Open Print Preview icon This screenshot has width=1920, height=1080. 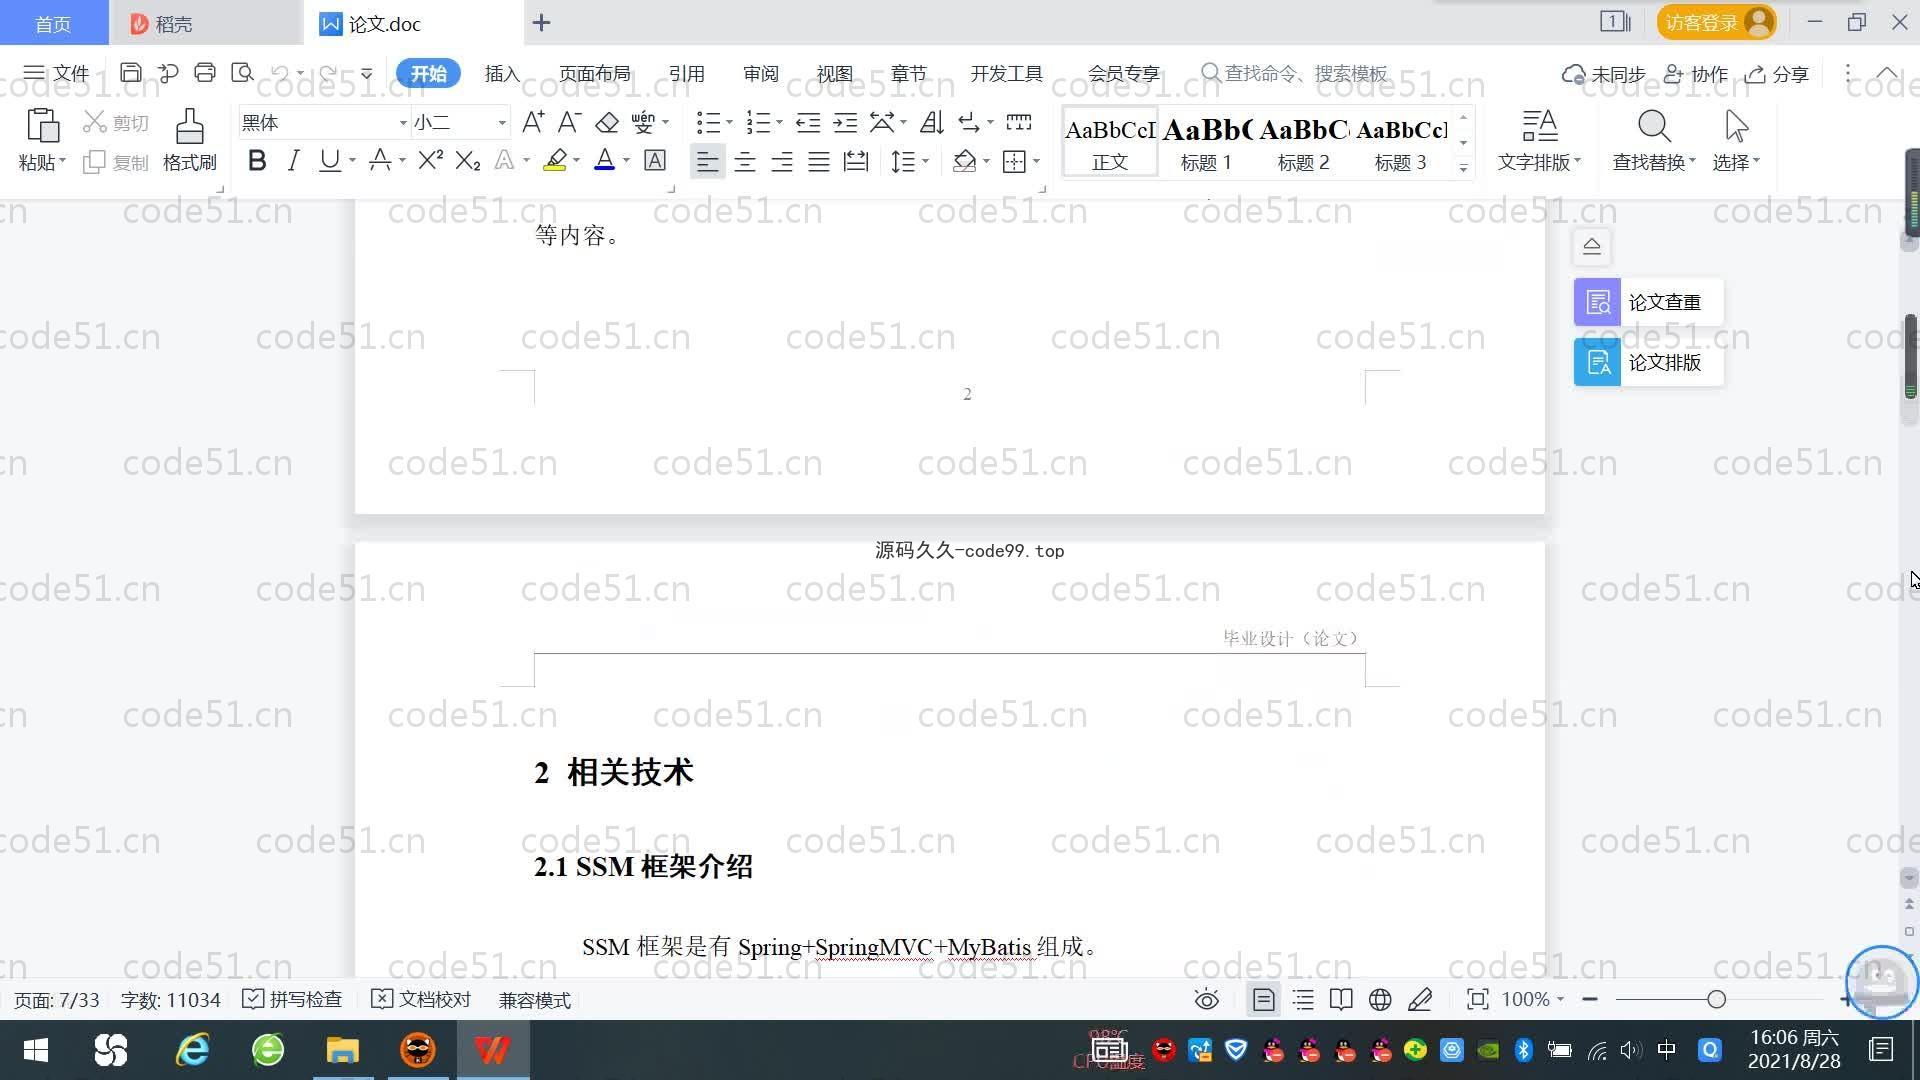coord(242,73)
